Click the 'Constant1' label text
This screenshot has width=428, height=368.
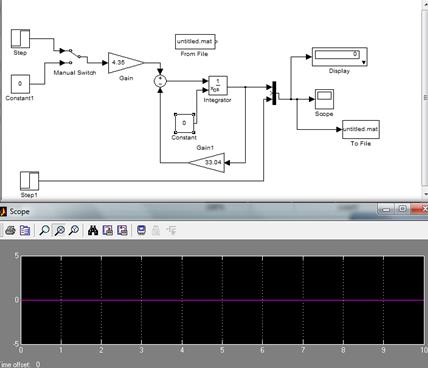pyautogui.click(x=20, y=98)
